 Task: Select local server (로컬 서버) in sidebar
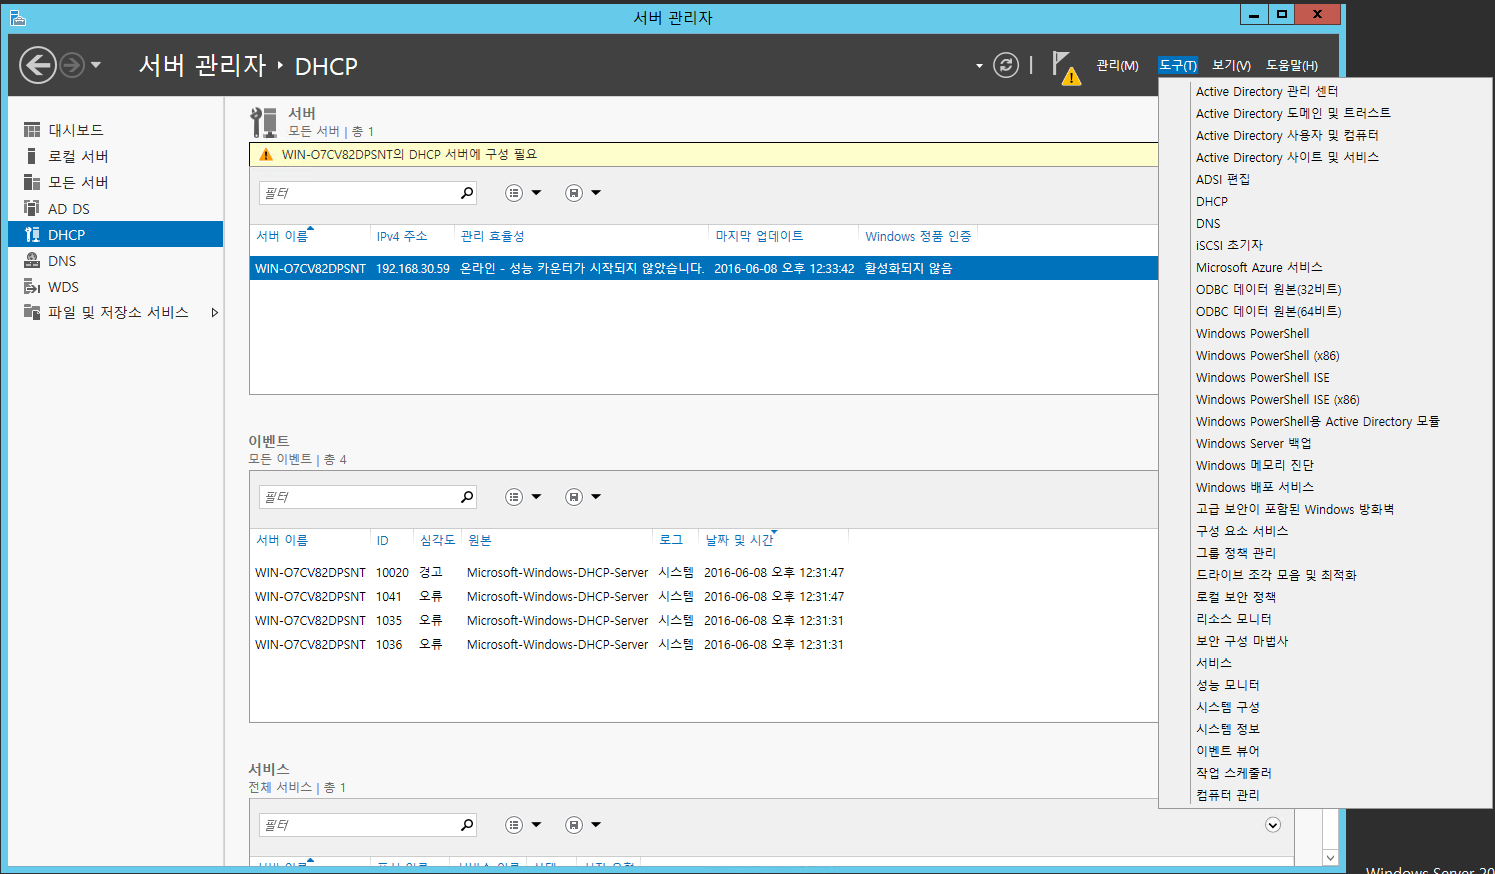pos(78,156)
